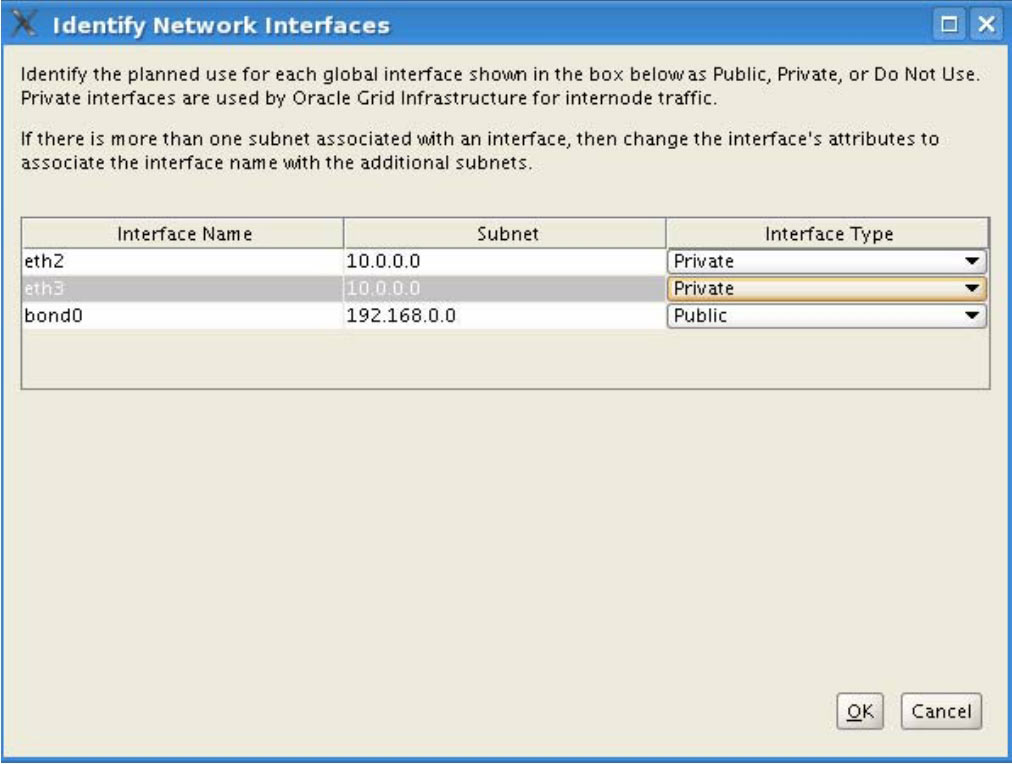Click the Subnet column header
The height and width of the screenshot is (764, 1012).
[x=505, y=234]
